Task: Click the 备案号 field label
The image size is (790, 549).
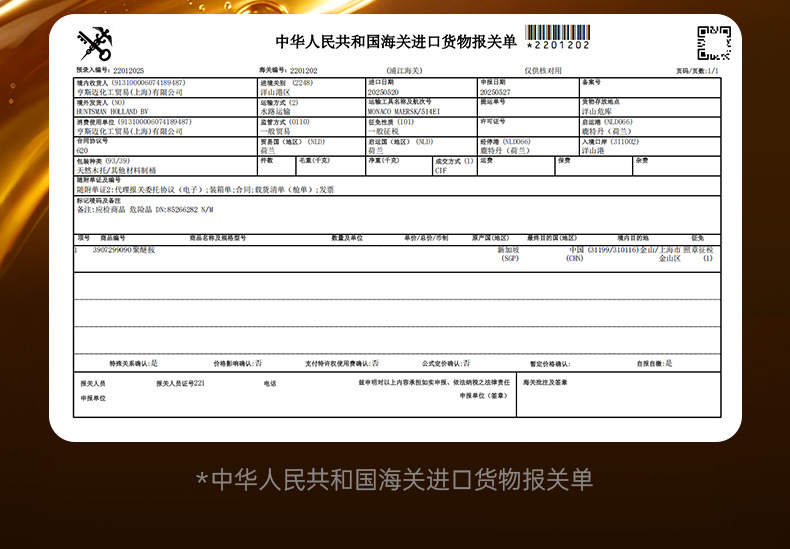Action: point(591,82)
